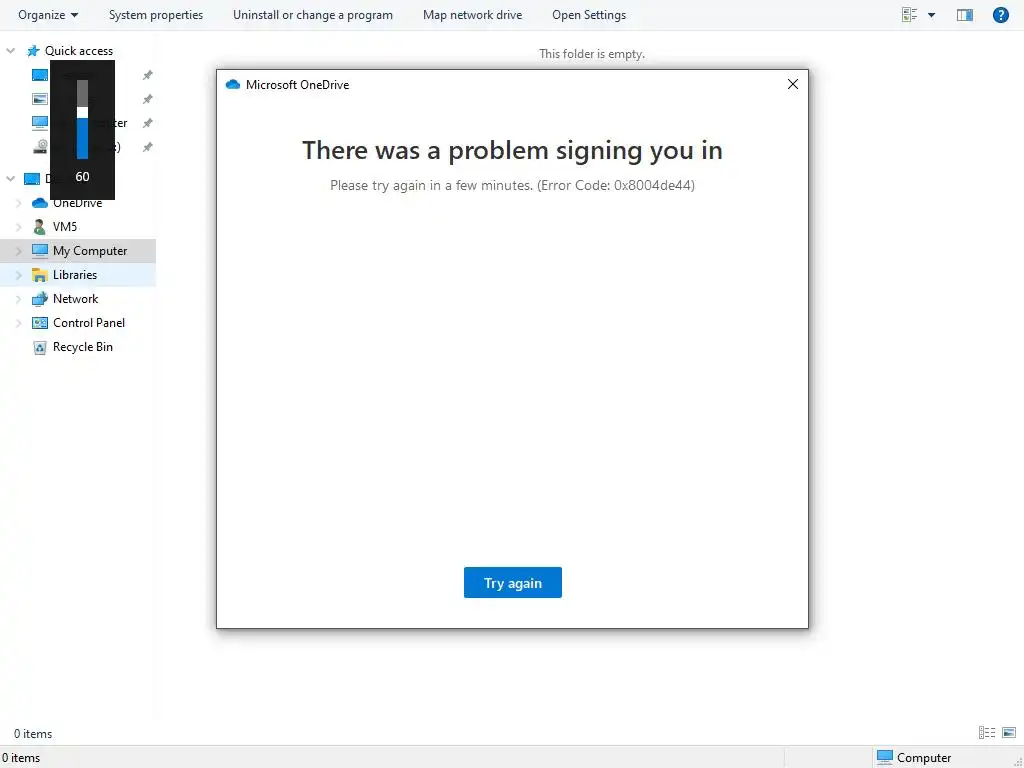Close the Microsoft OneDrive dialog
The height and width of the screenshot is (768, 1024).
coord(793,84)
